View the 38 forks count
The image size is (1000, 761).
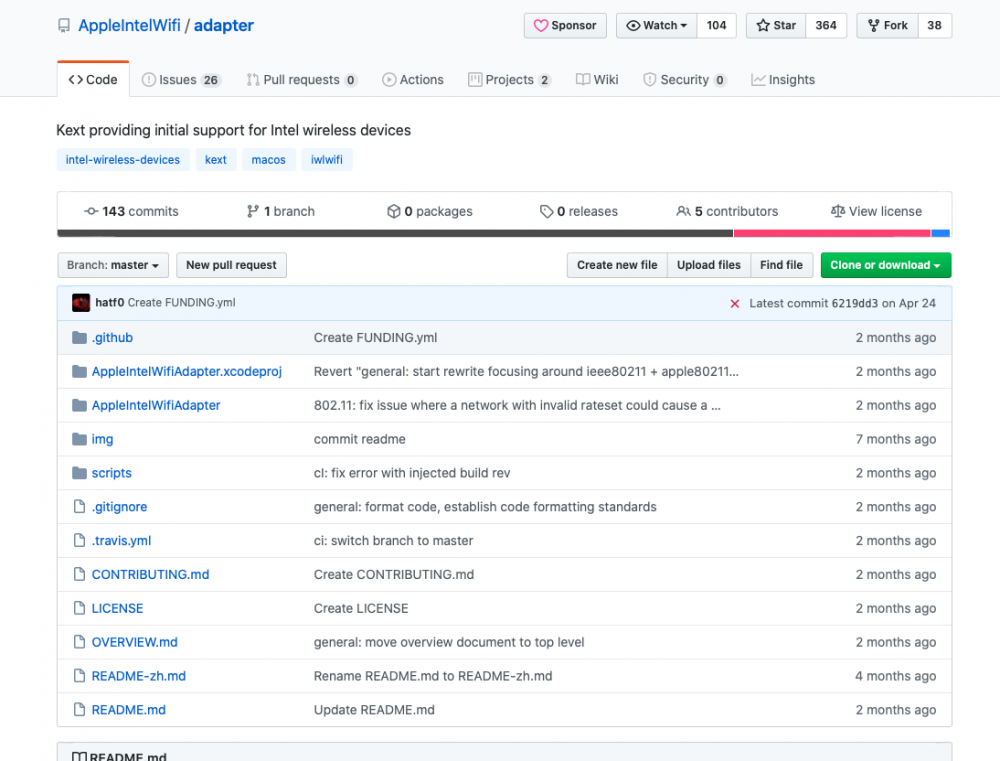point(934,26)
